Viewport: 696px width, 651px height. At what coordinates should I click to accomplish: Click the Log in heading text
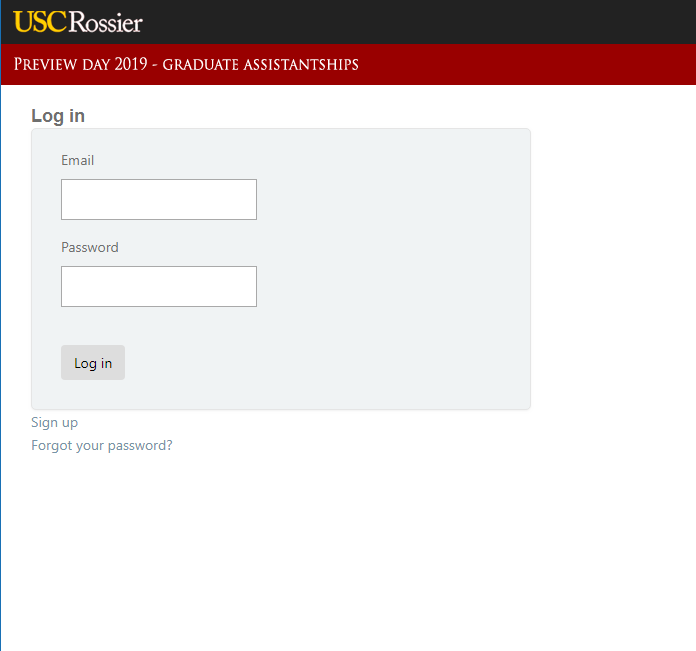pos(58,116)
